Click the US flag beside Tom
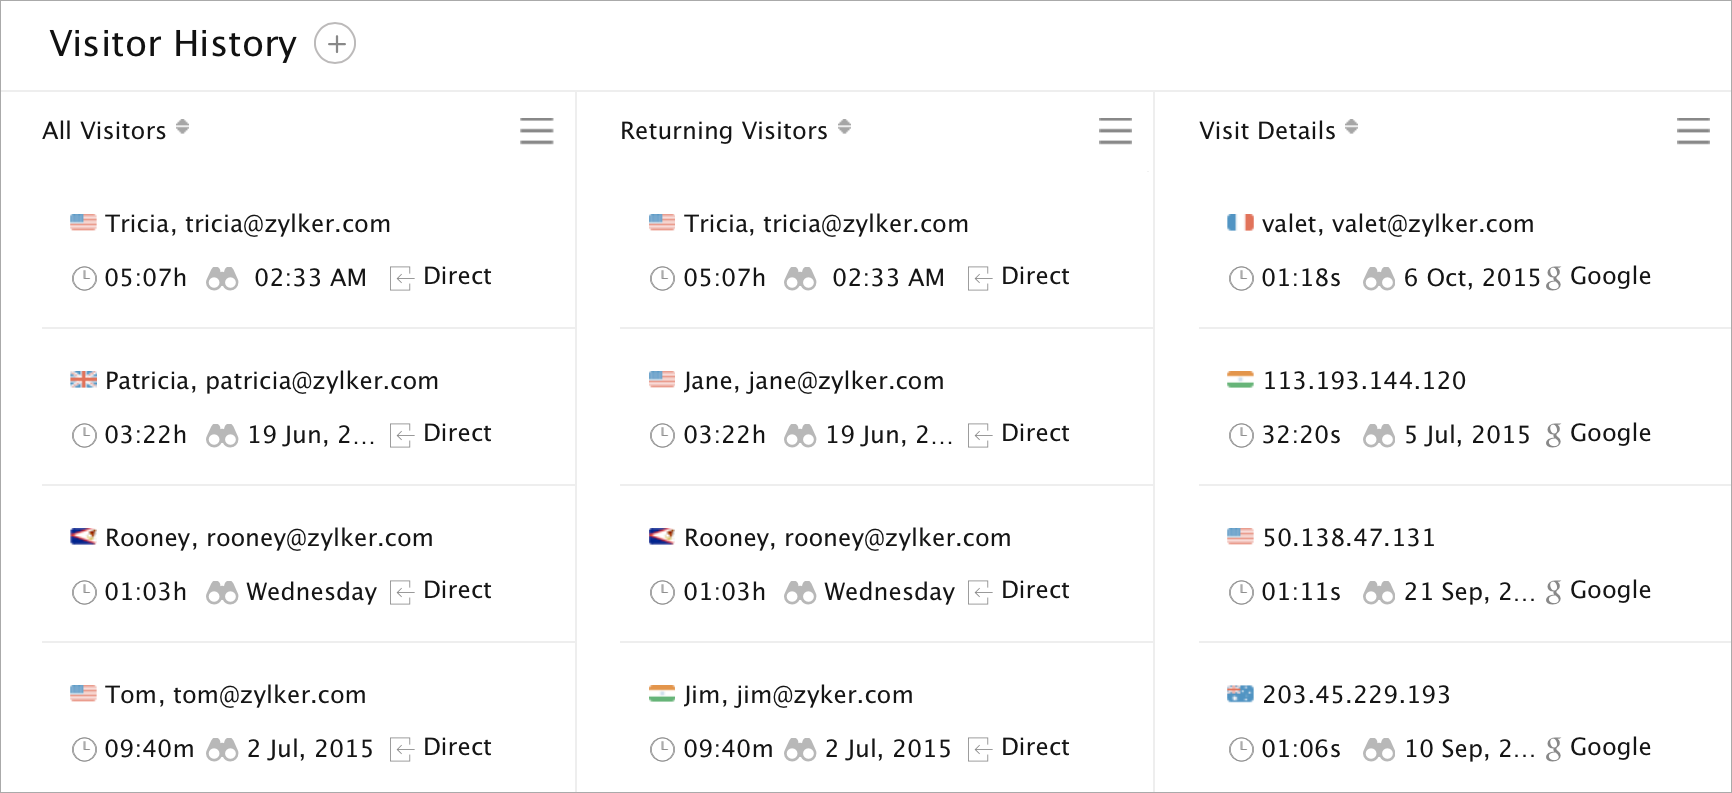The height and width of the screenshot is (793, 1732). point(83,694)
